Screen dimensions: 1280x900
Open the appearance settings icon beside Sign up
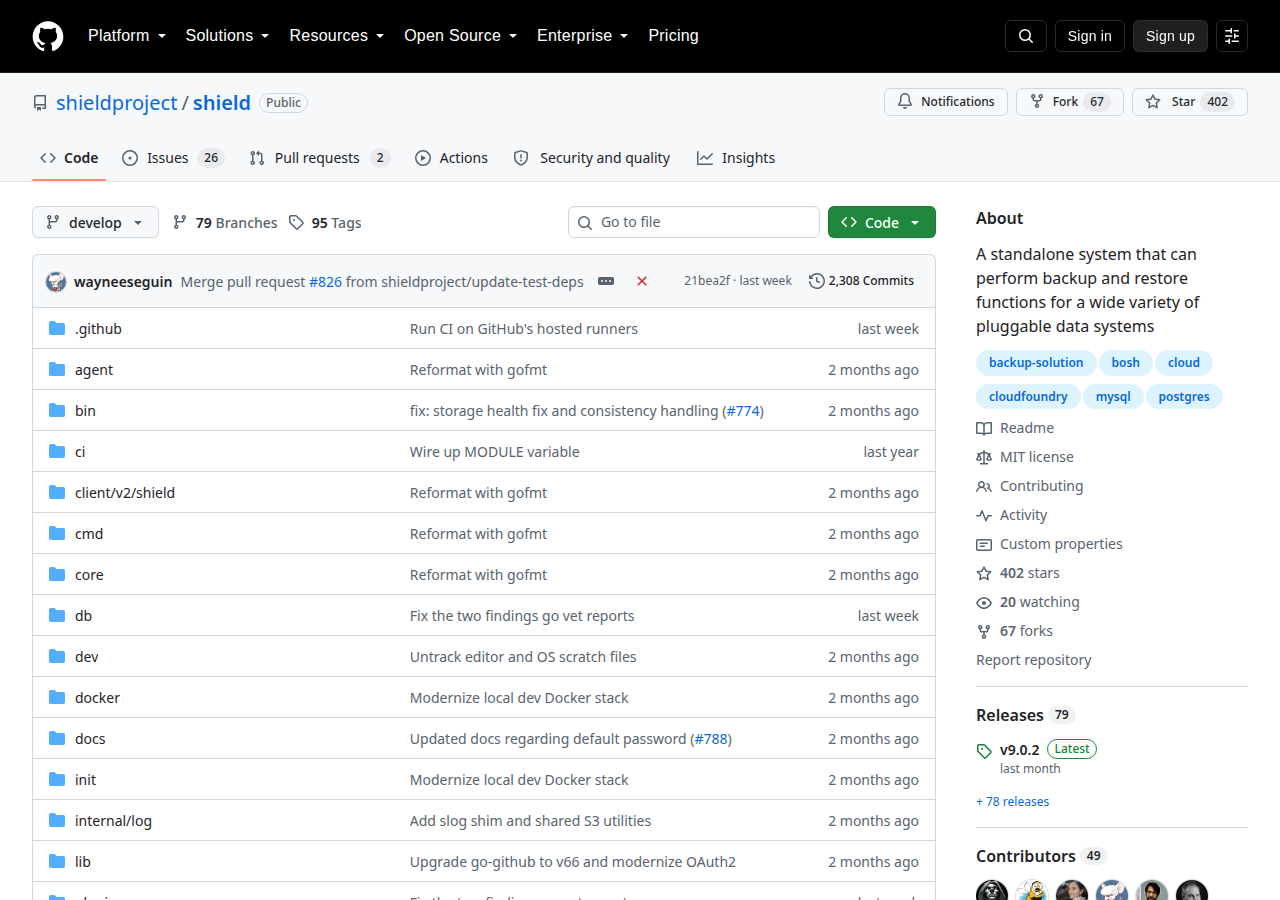pos(1232,36)
